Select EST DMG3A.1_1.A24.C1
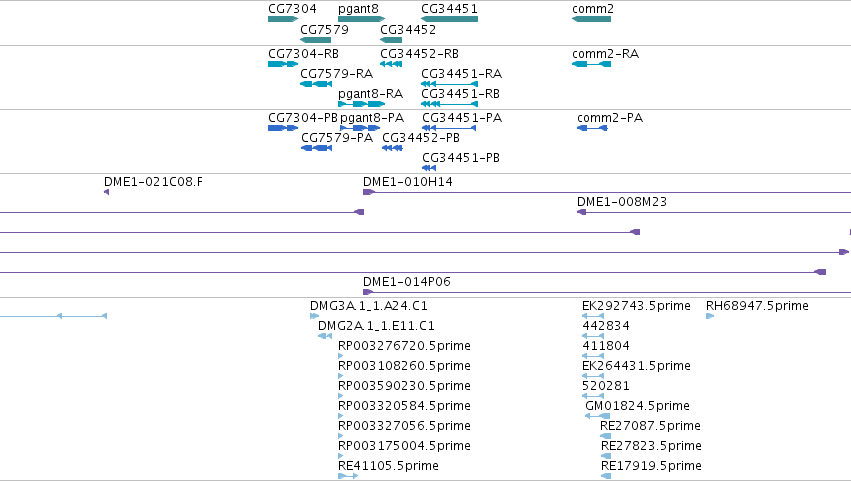Image resolution: width=851 pixels, height=481 pixels. pyautogui.click(x=314, y=316)
